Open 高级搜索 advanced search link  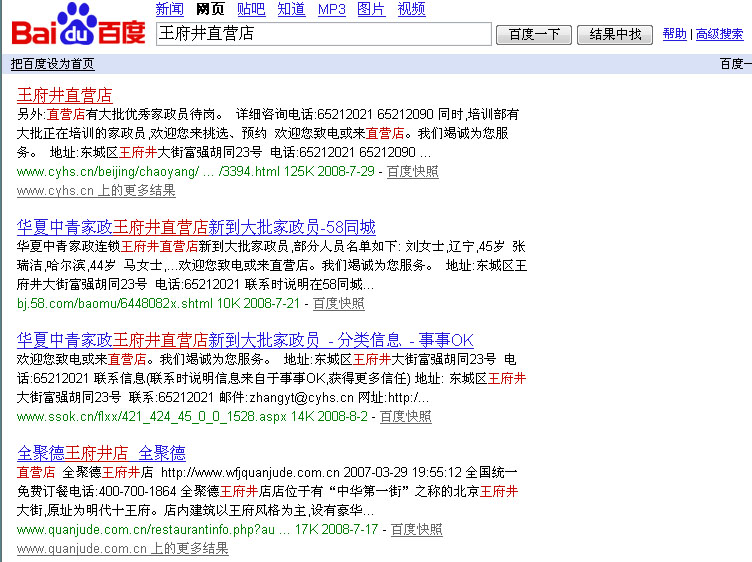point(719,34)
